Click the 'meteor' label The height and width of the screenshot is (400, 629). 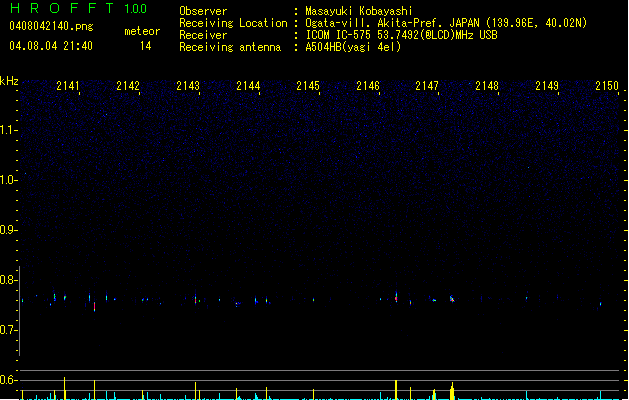pos(142,31)
